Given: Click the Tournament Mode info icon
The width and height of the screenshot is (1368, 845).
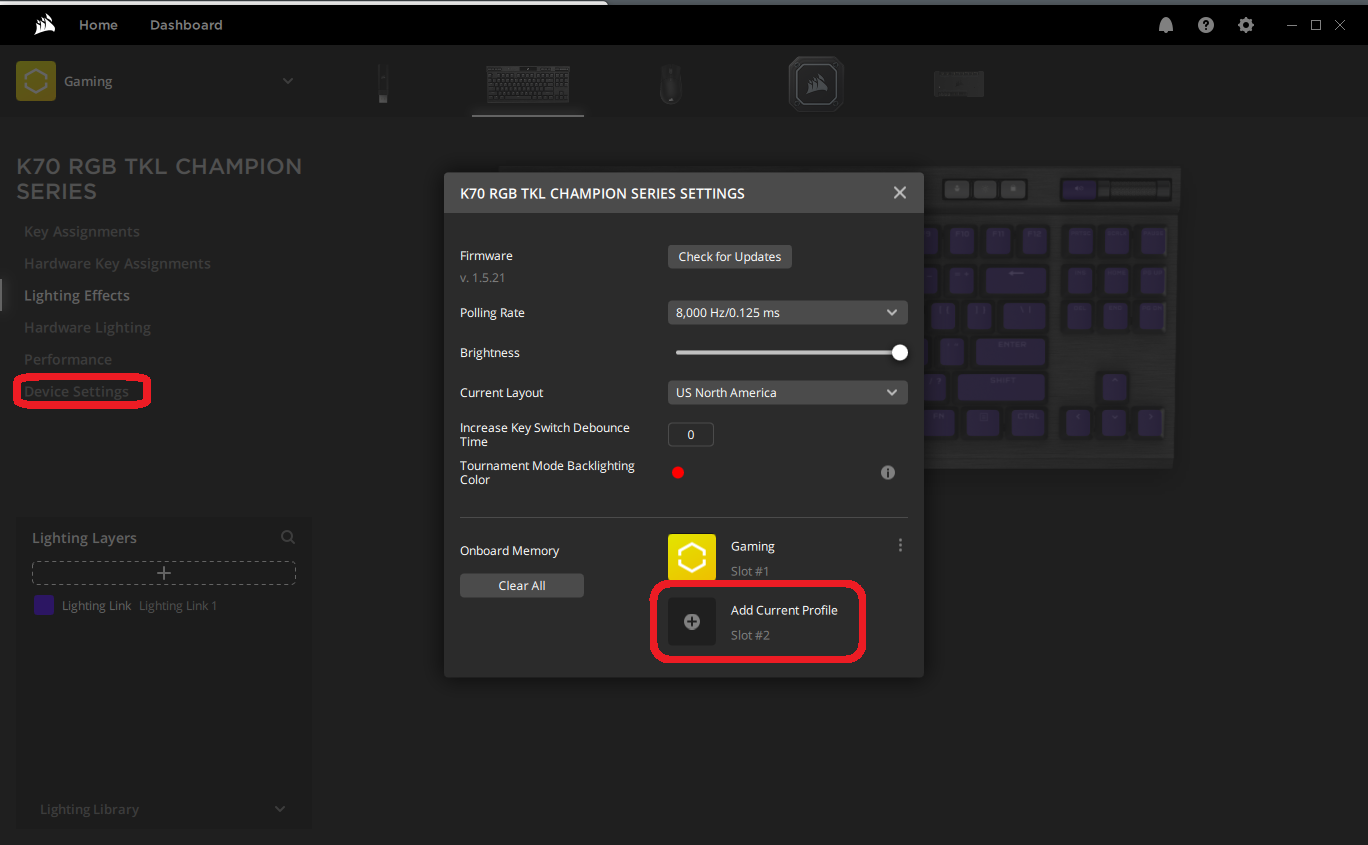Looking at the screenshot, I should coord(888,473).
